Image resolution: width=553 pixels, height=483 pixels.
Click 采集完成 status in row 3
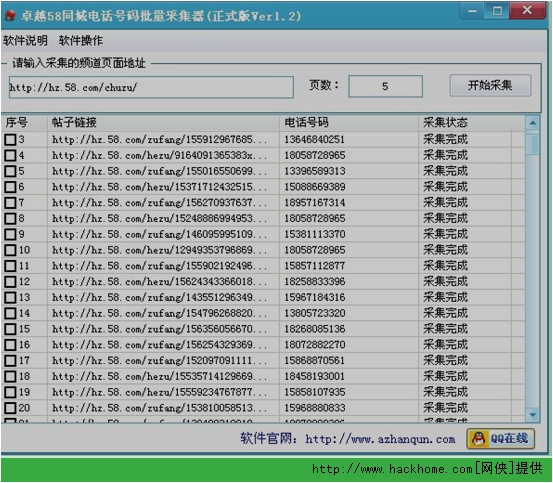(x=445, y=140)
